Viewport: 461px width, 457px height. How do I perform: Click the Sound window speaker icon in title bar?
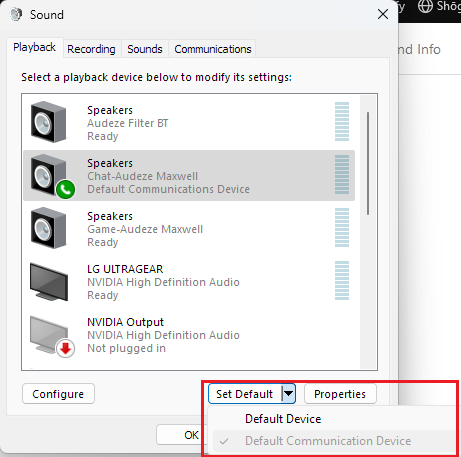(x=16, y=14)
